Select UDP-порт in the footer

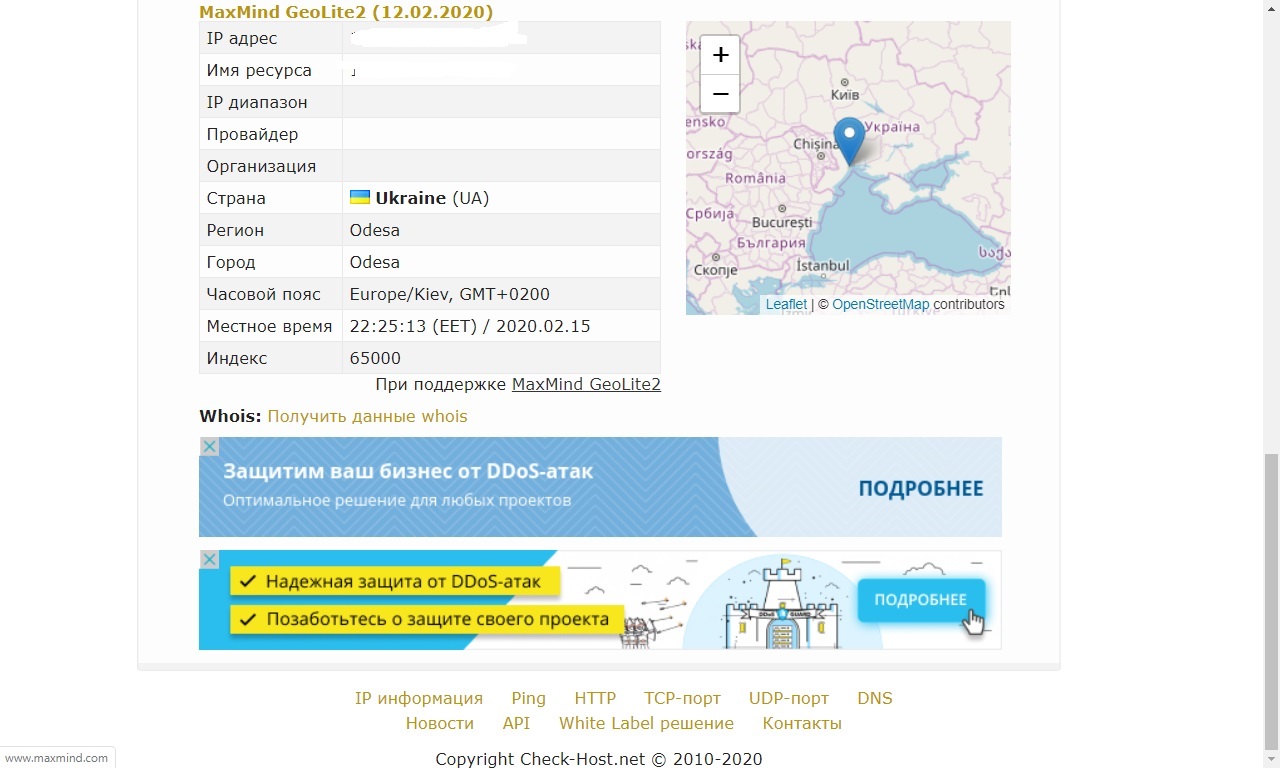(x=789, y=698)
